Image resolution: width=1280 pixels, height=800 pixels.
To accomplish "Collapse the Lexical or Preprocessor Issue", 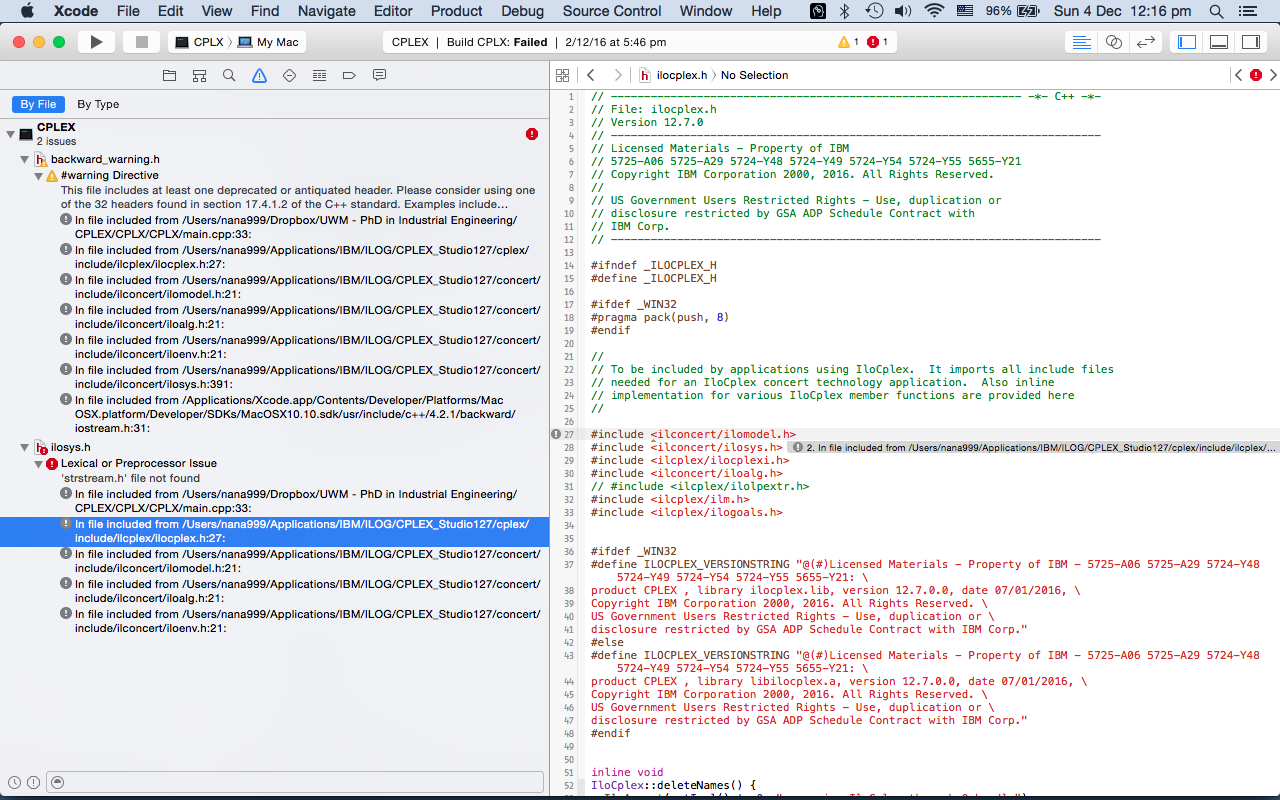I will (38, 464).
